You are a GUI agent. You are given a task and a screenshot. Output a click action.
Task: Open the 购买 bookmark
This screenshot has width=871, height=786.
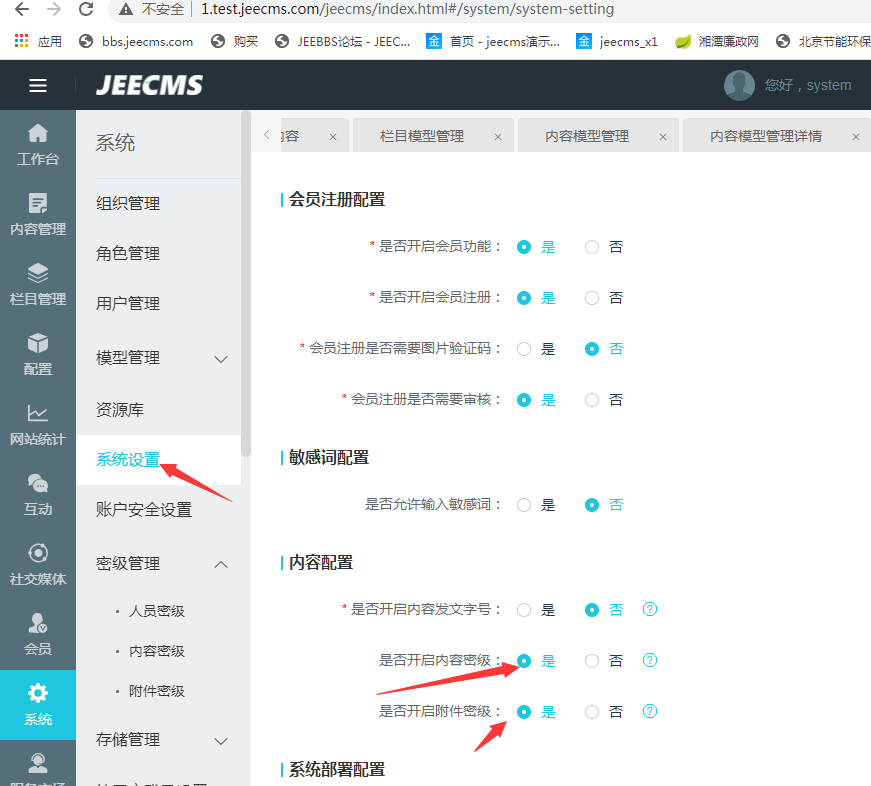click(x=234, y=42)
